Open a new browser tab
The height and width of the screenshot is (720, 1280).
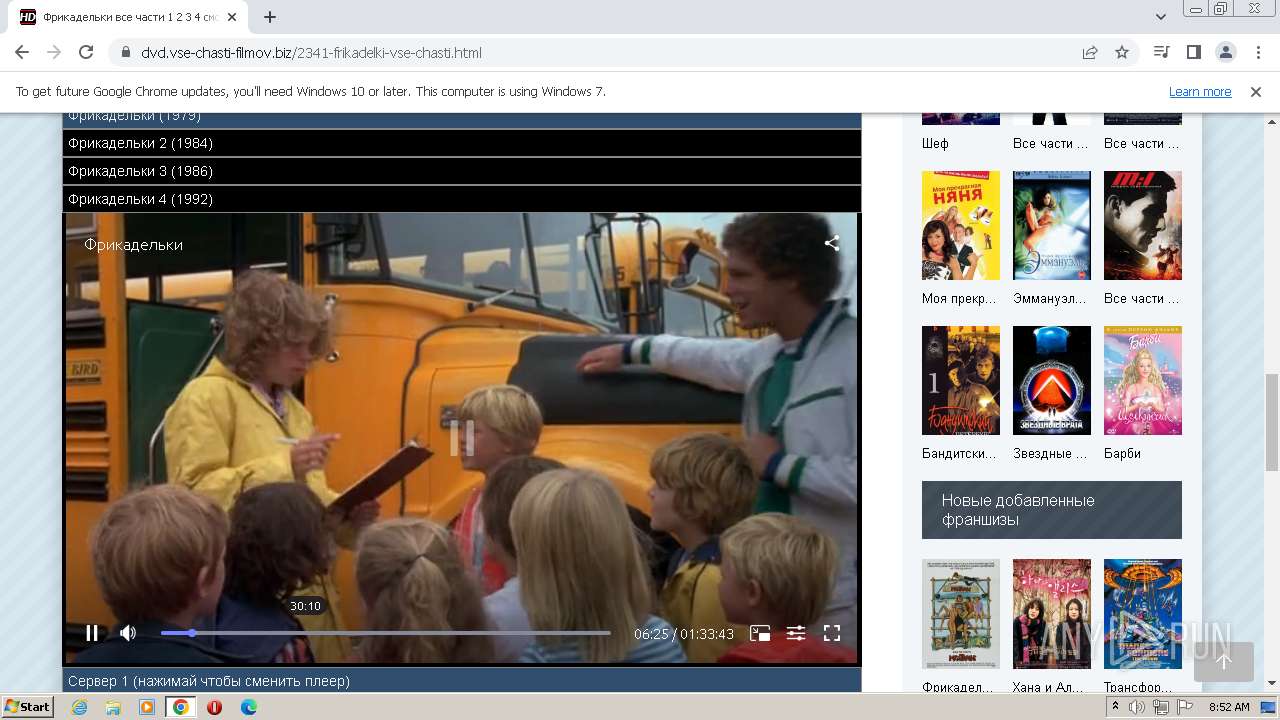click(270, 17)
